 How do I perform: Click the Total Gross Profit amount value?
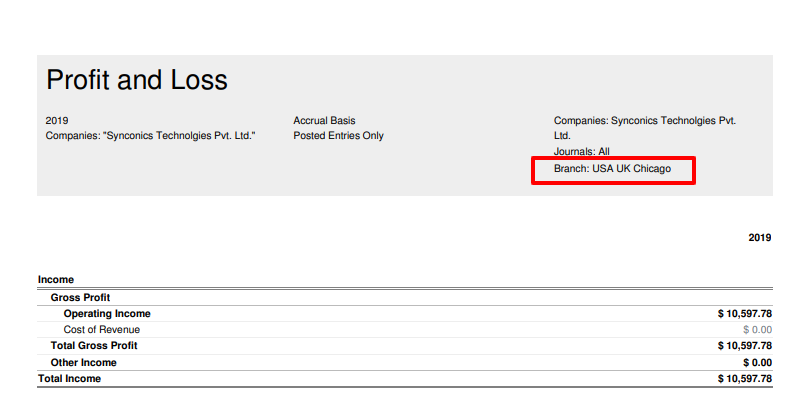click(x=744, y=345)
